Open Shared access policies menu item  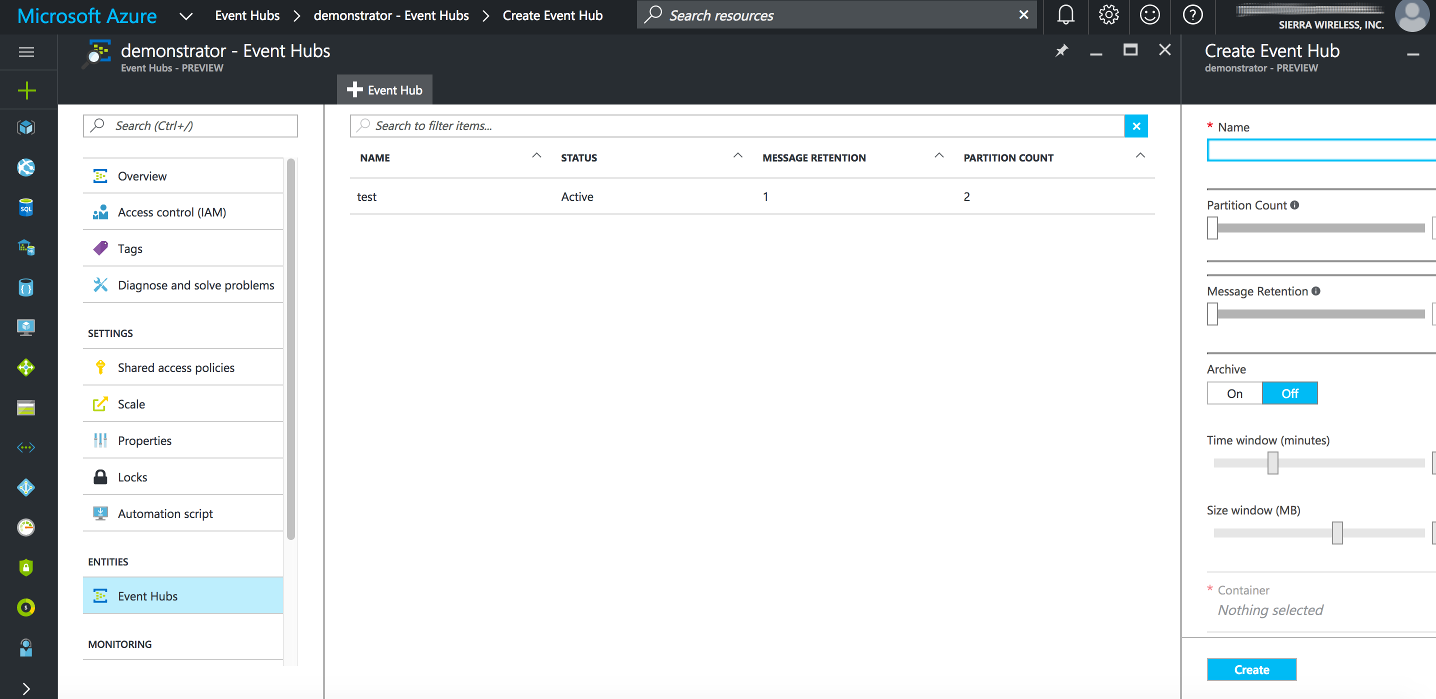176,368
